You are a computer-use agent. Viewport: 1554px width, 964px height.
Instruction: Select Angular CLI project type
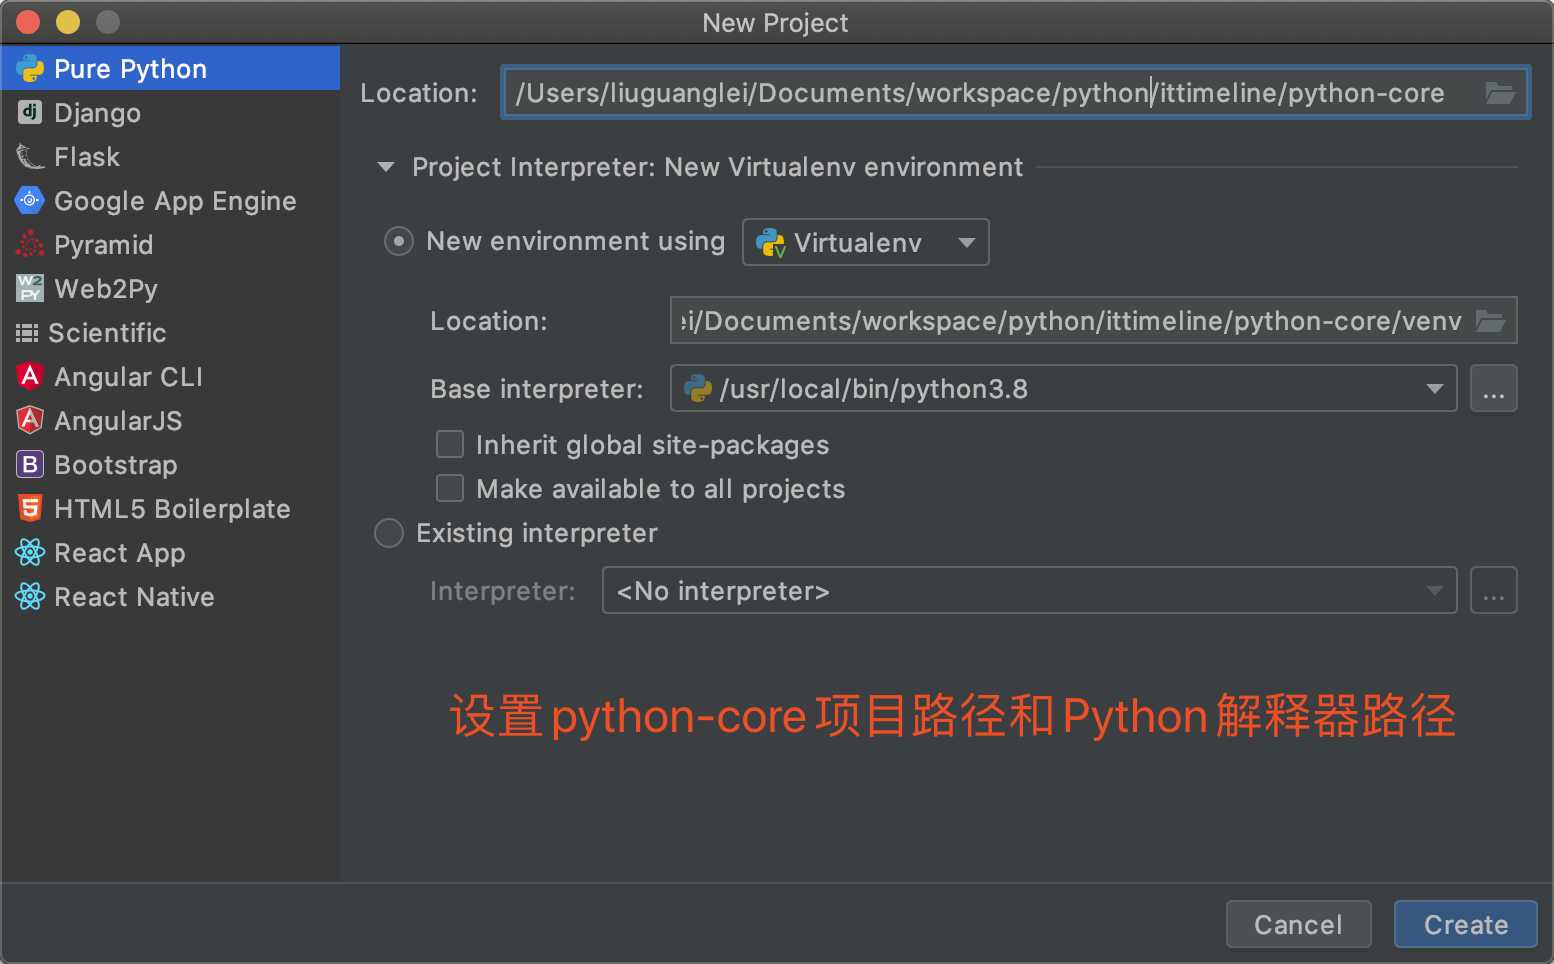click(170, 376)
